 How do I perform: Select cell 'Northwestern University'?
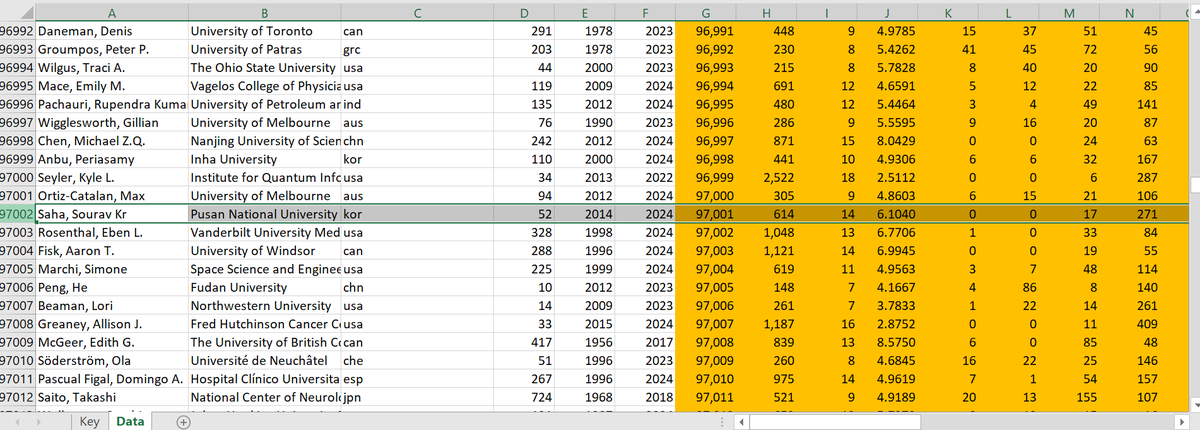[x=263, y=305]
